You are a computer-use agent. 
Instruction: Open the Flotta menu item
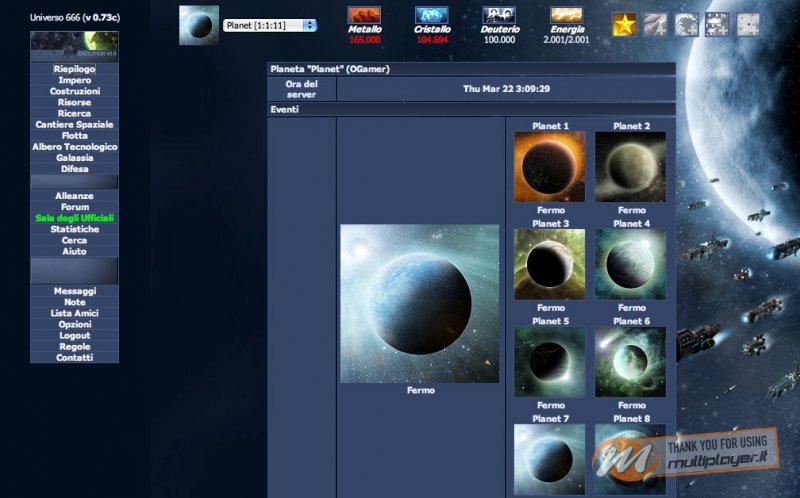point(74,135)
